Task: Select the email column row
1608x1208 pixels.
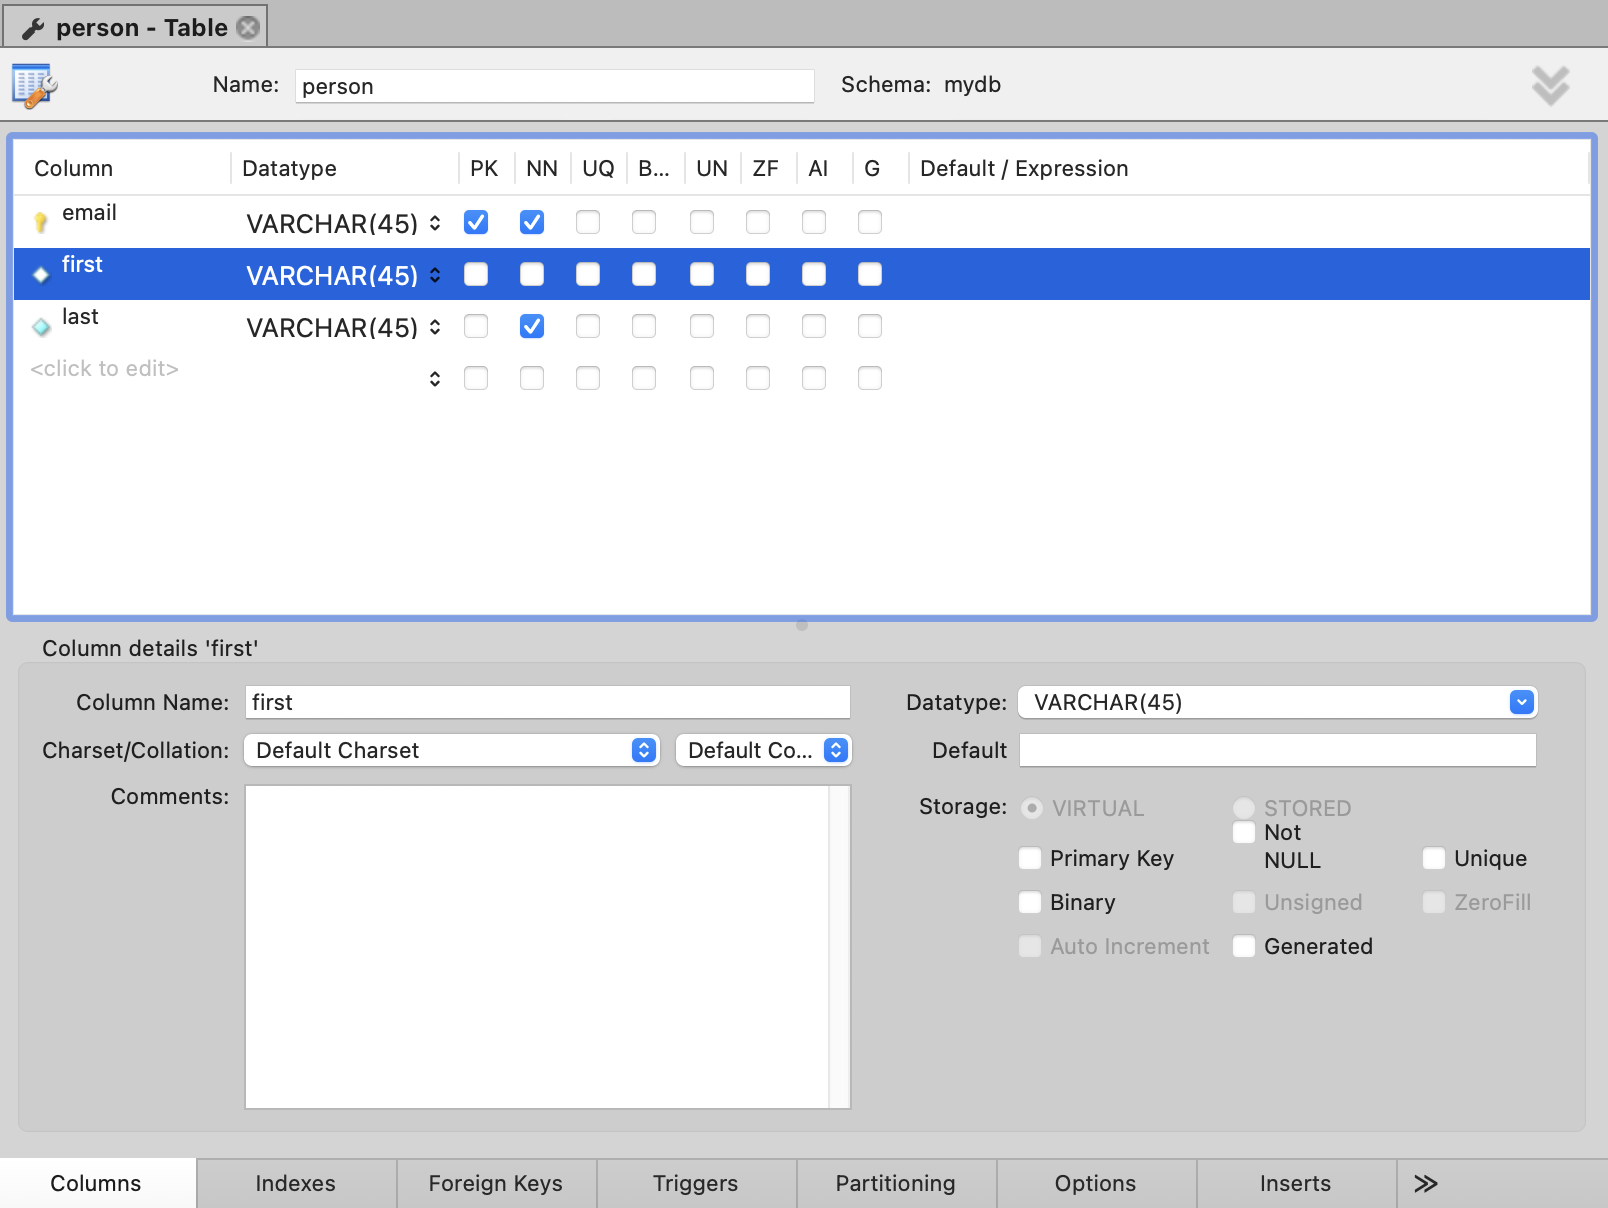Action: click(x=802, y=222)
